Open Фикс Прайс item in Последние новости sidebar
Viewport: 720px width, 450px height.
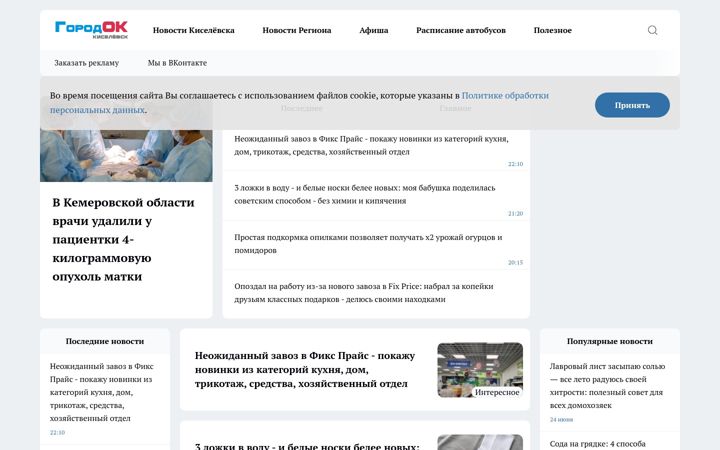(101, 392)
